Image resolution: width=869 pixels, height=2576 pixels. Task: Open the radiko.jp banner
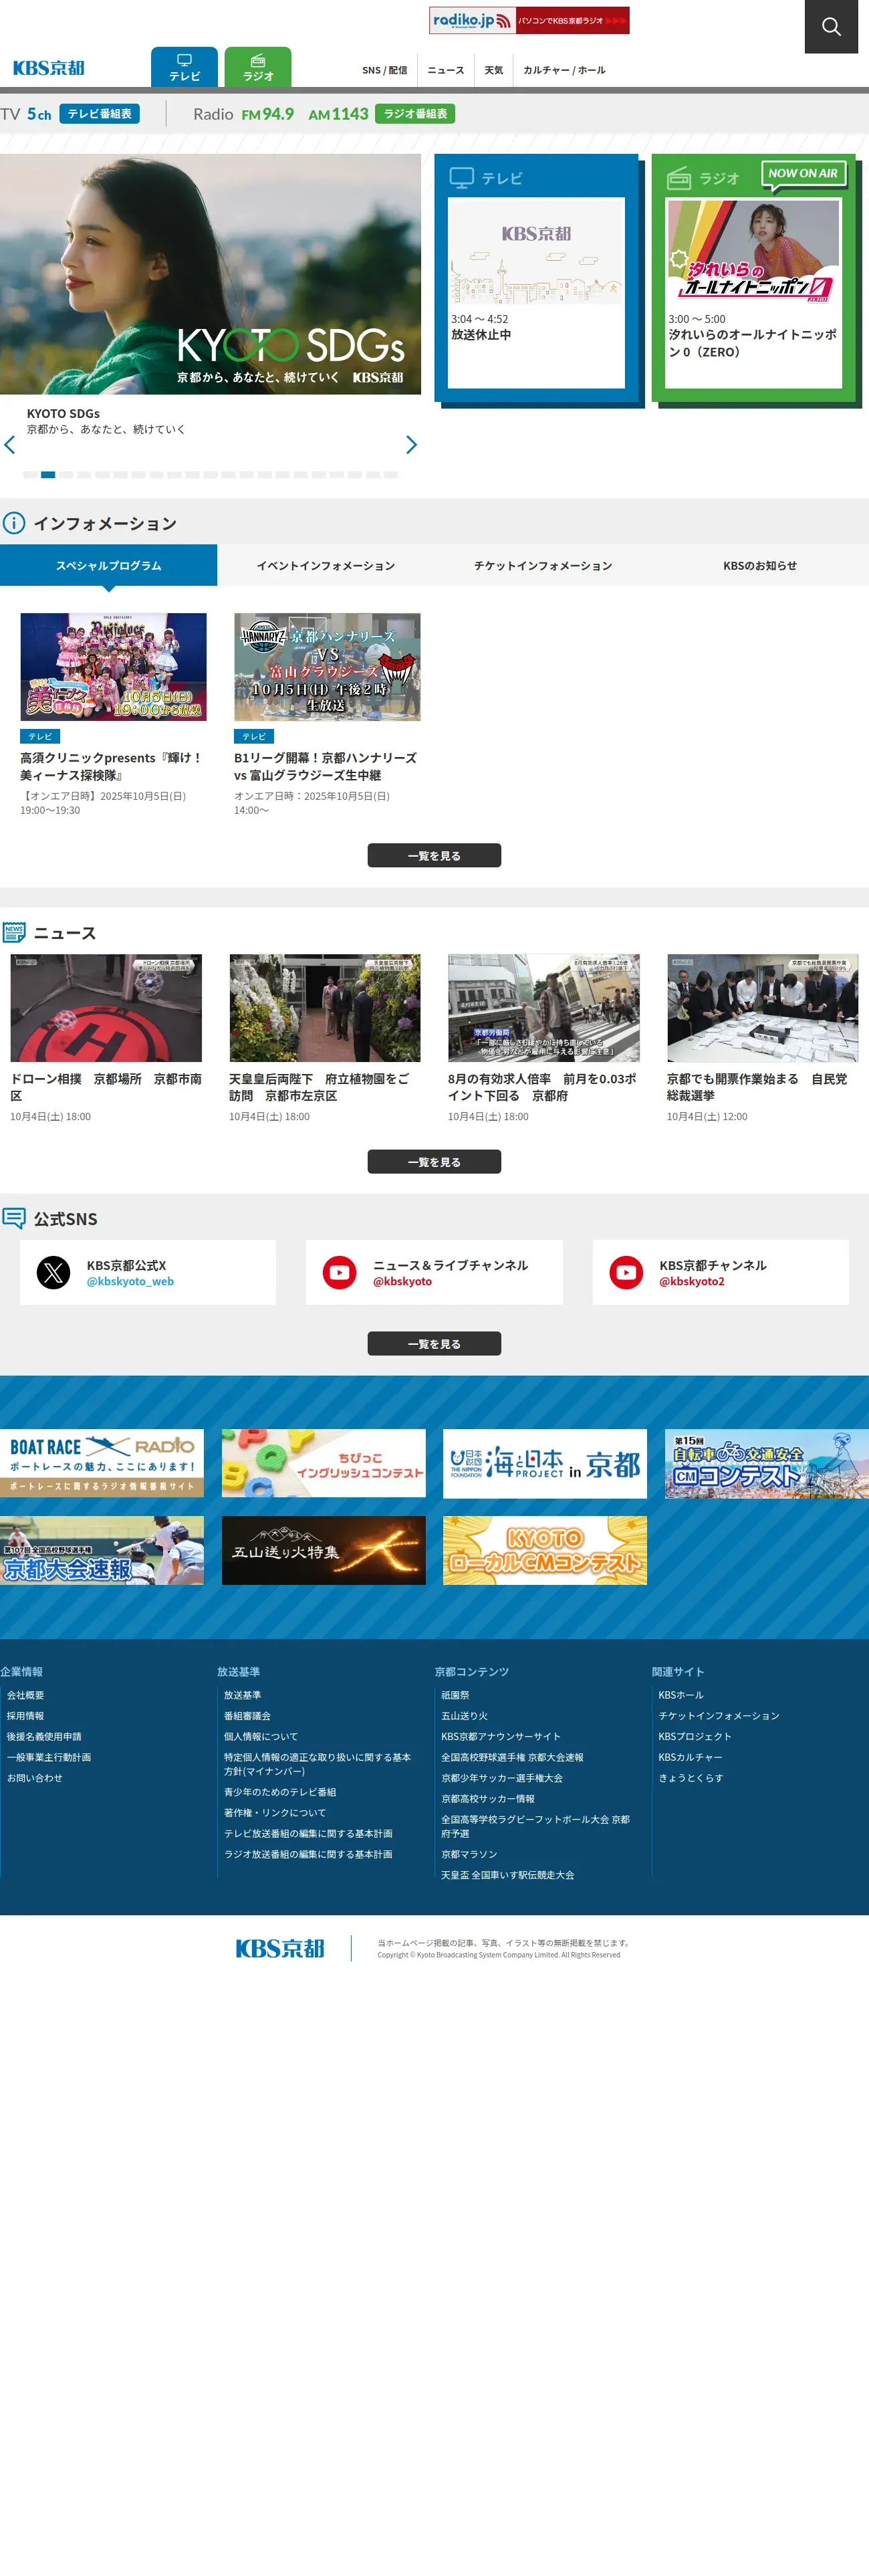point(529,20)
